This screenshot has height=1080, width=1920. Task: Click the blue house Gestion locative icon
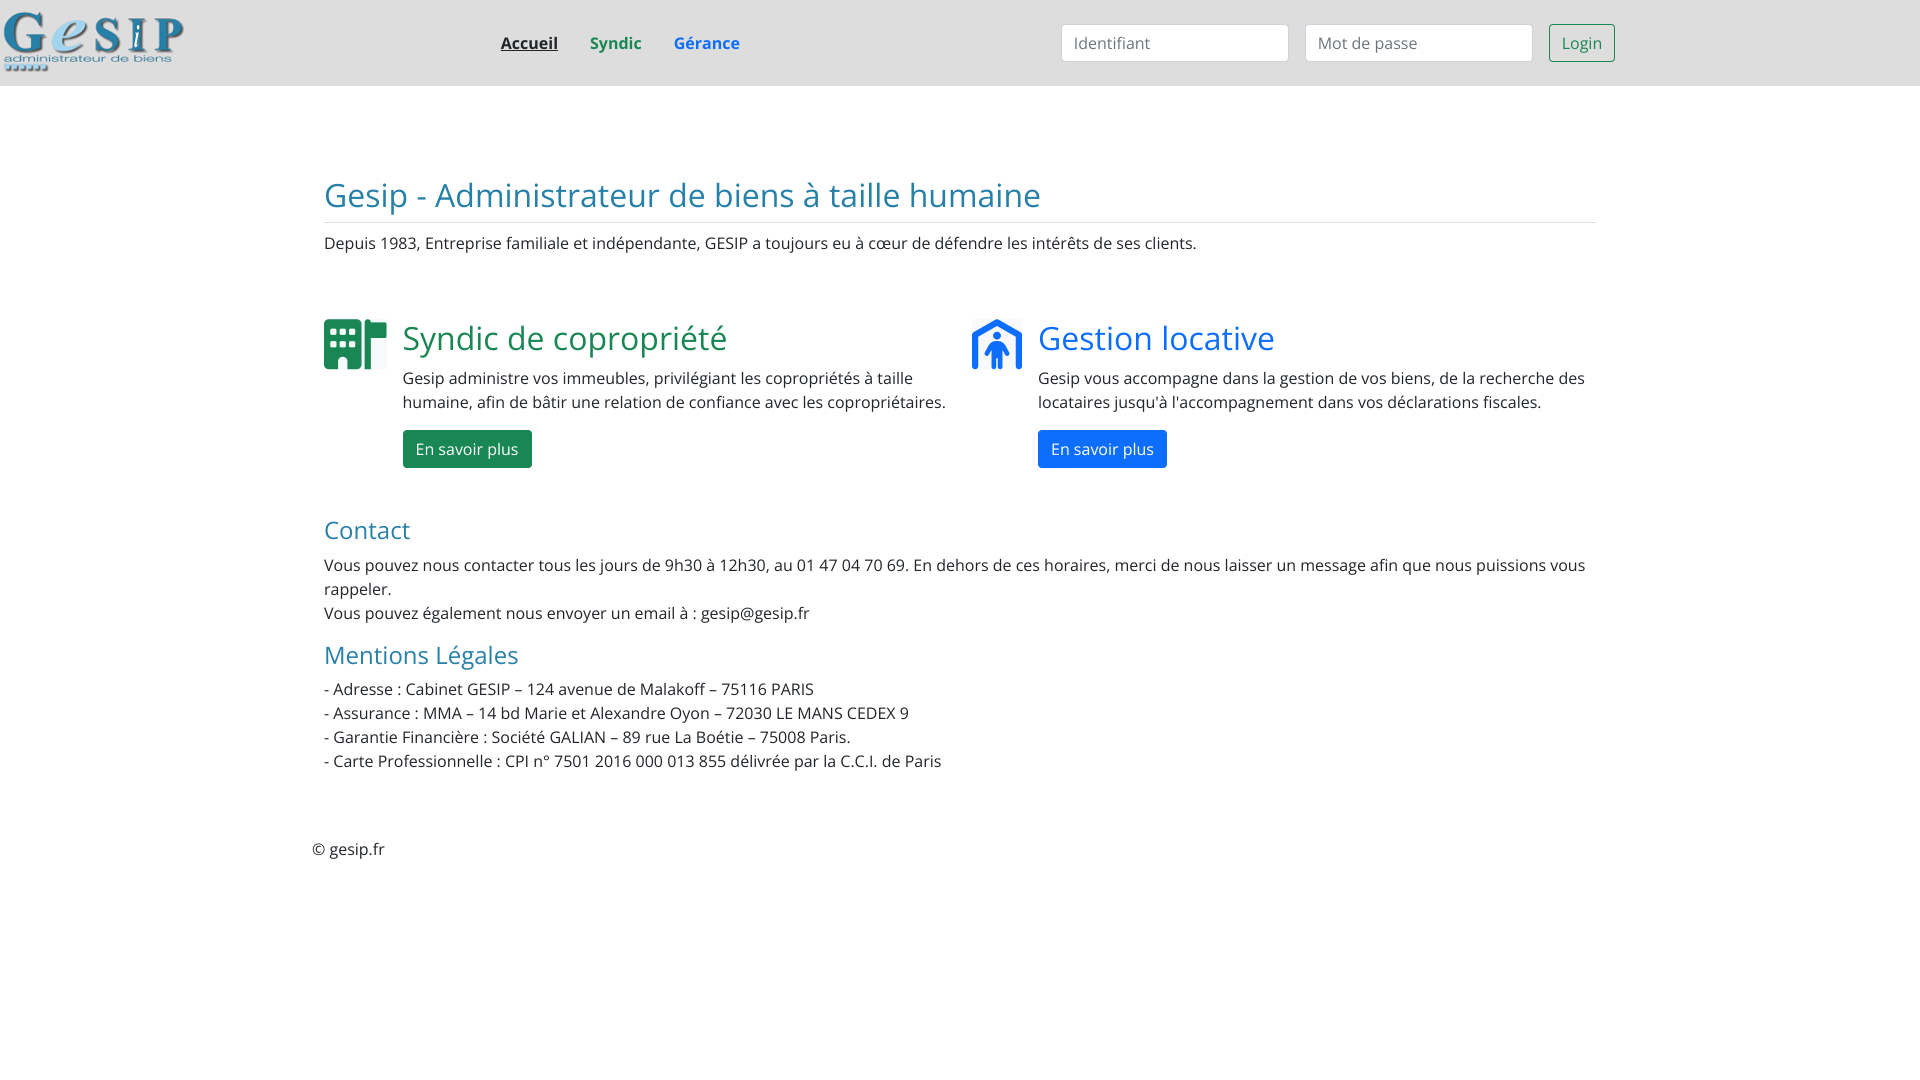pyautogui.click(x=997, y=344)
